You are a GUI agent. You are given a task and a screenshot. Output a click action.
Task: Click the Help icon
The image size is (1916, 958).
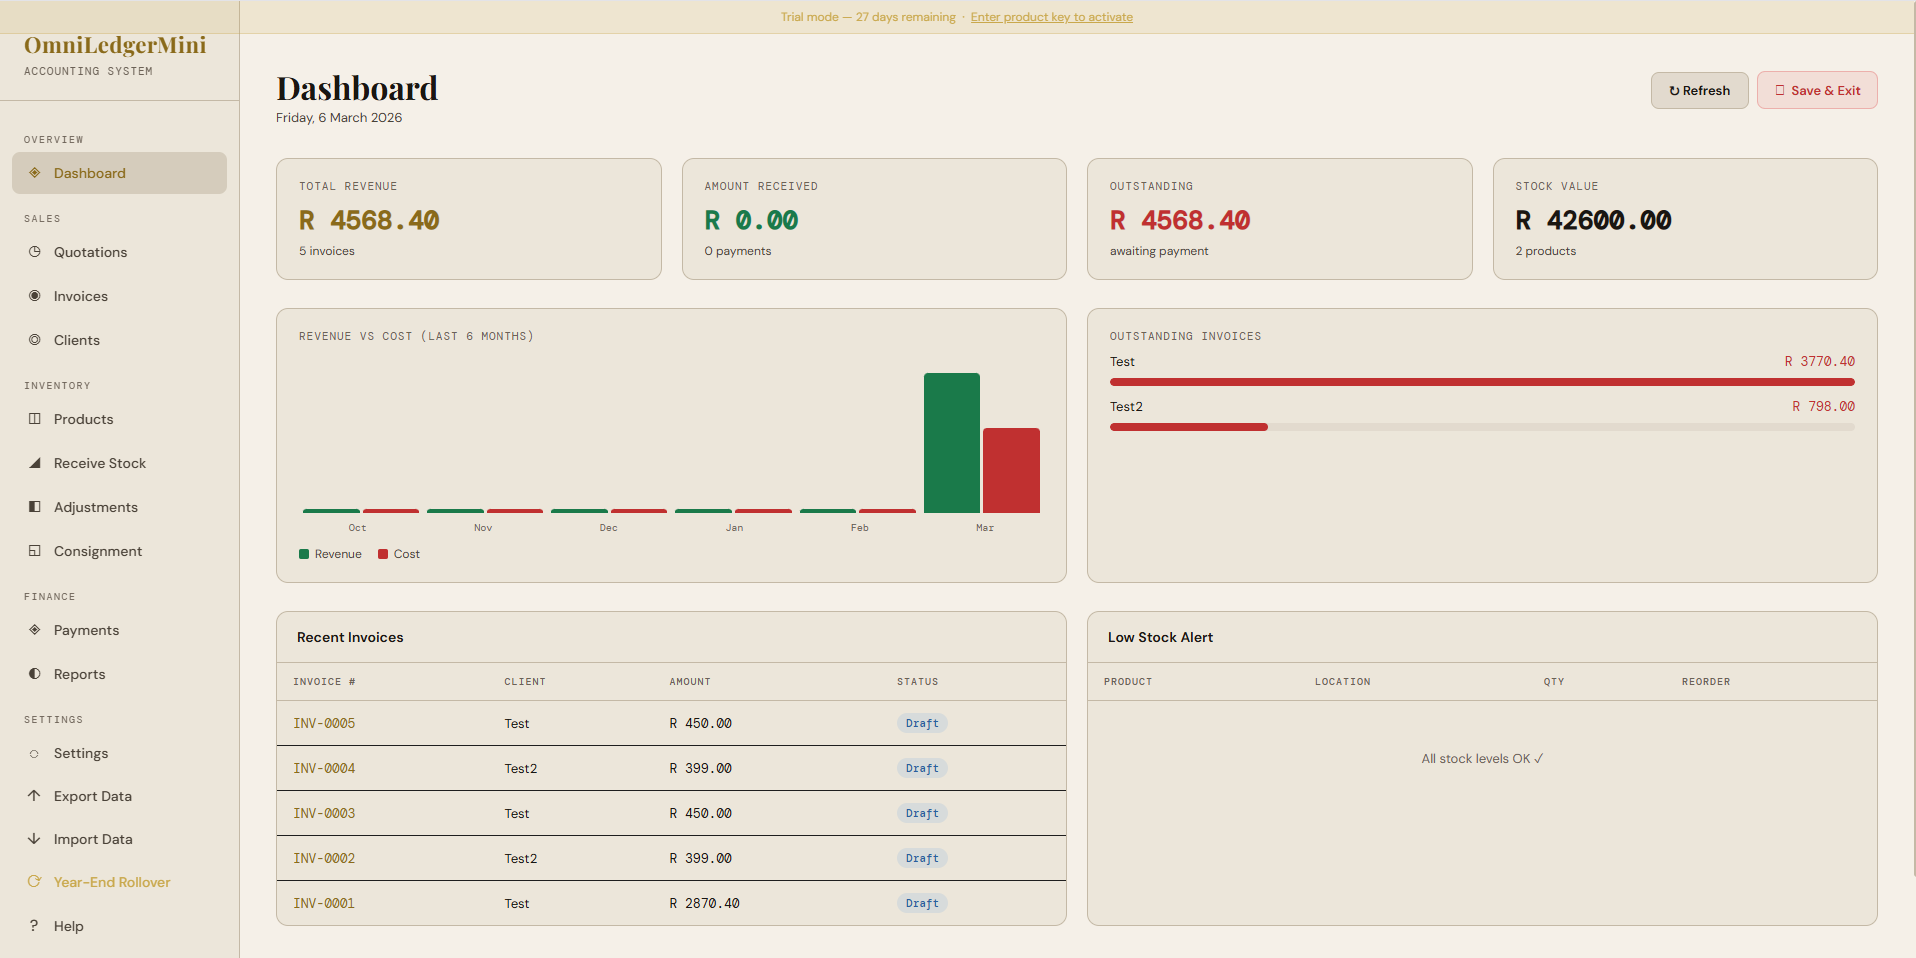click(33, 926)
